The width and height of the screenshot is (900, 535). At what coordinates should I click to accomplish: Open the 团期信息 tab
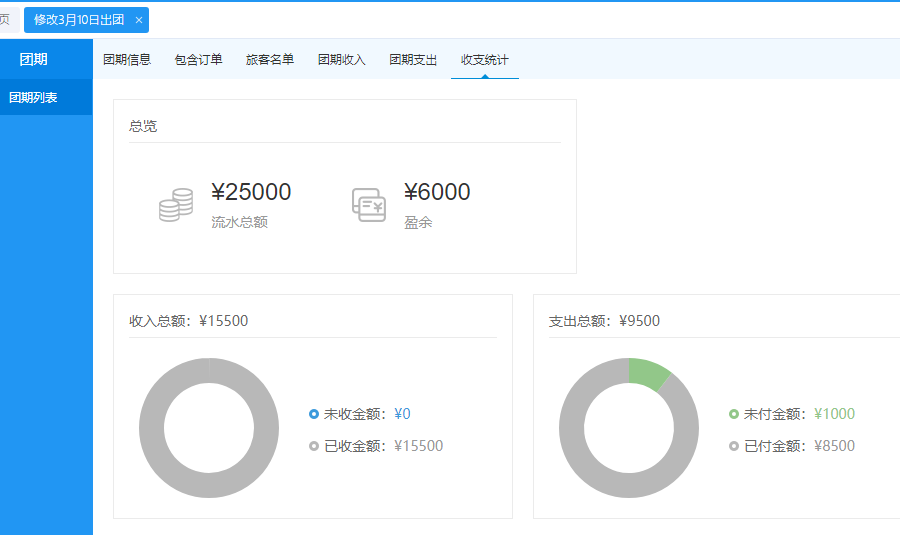coord(127,60)
